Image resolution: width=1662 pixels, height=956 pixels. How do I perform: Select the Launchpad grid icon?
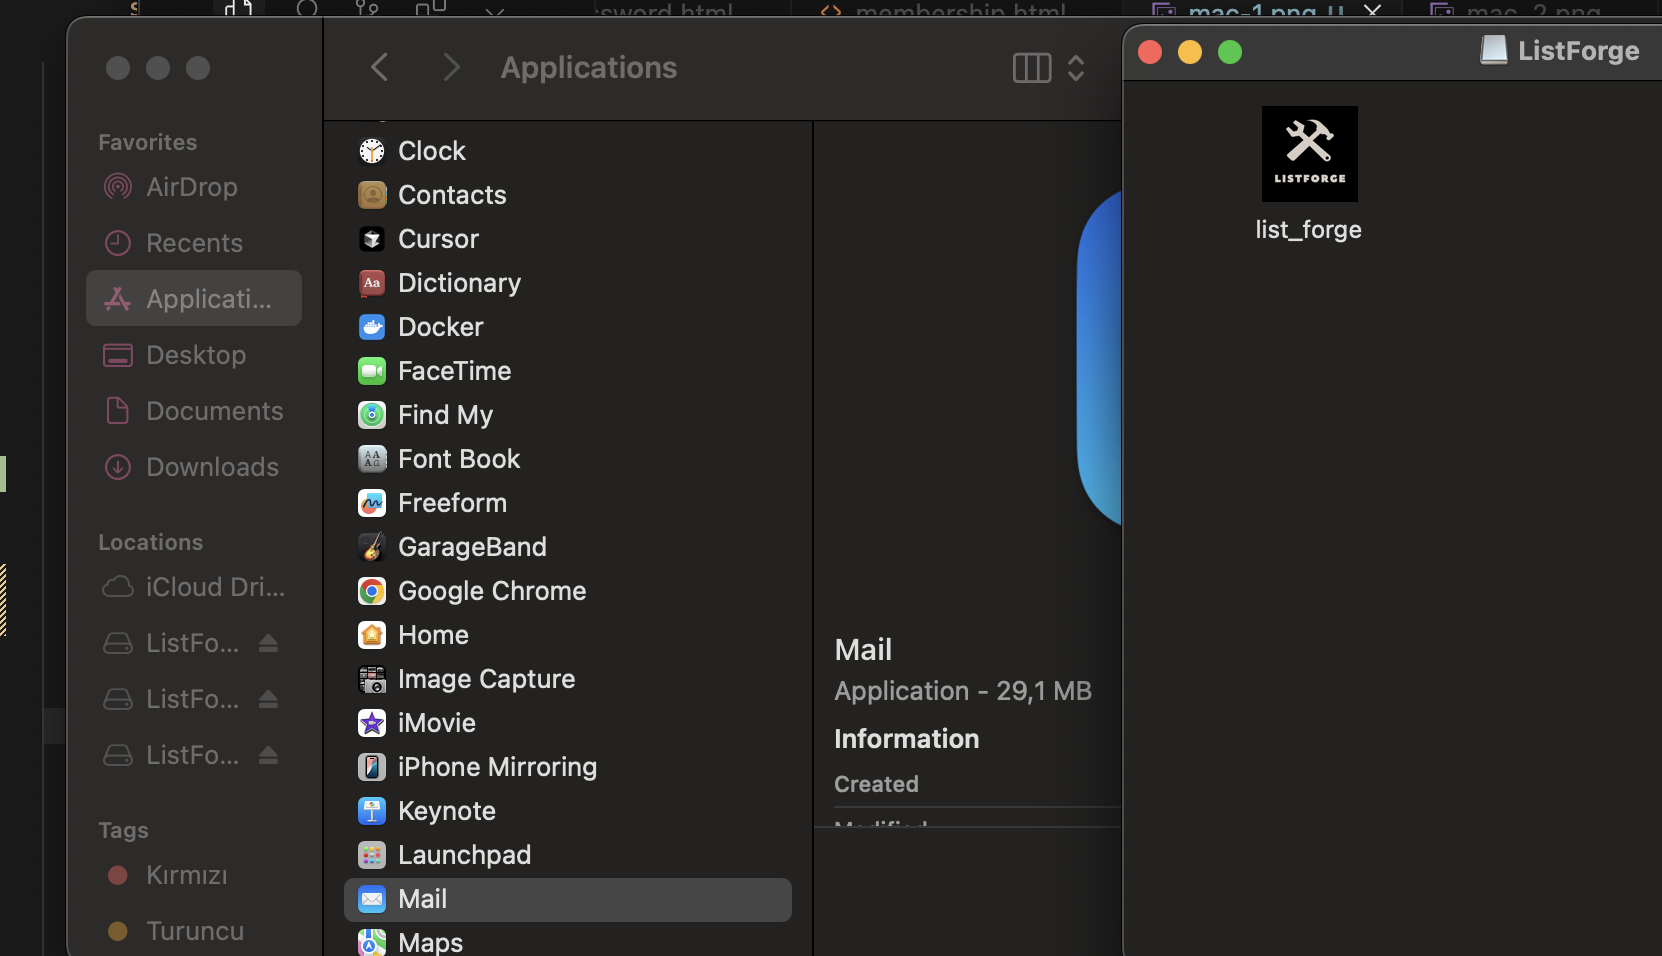[372, 855]
